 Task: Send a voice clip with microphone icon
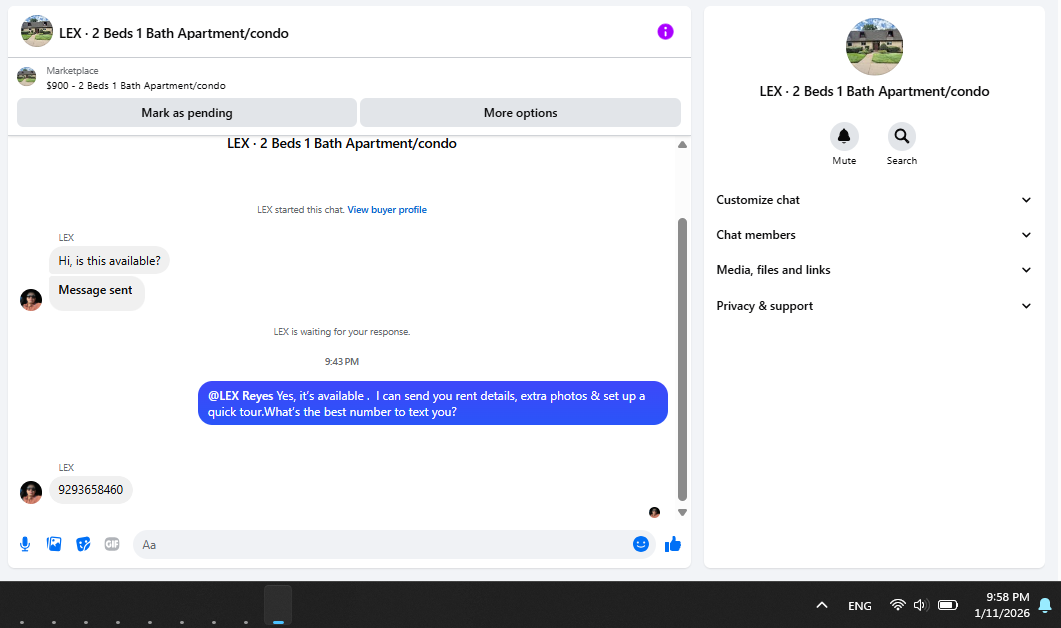click(x=25, y=544)
